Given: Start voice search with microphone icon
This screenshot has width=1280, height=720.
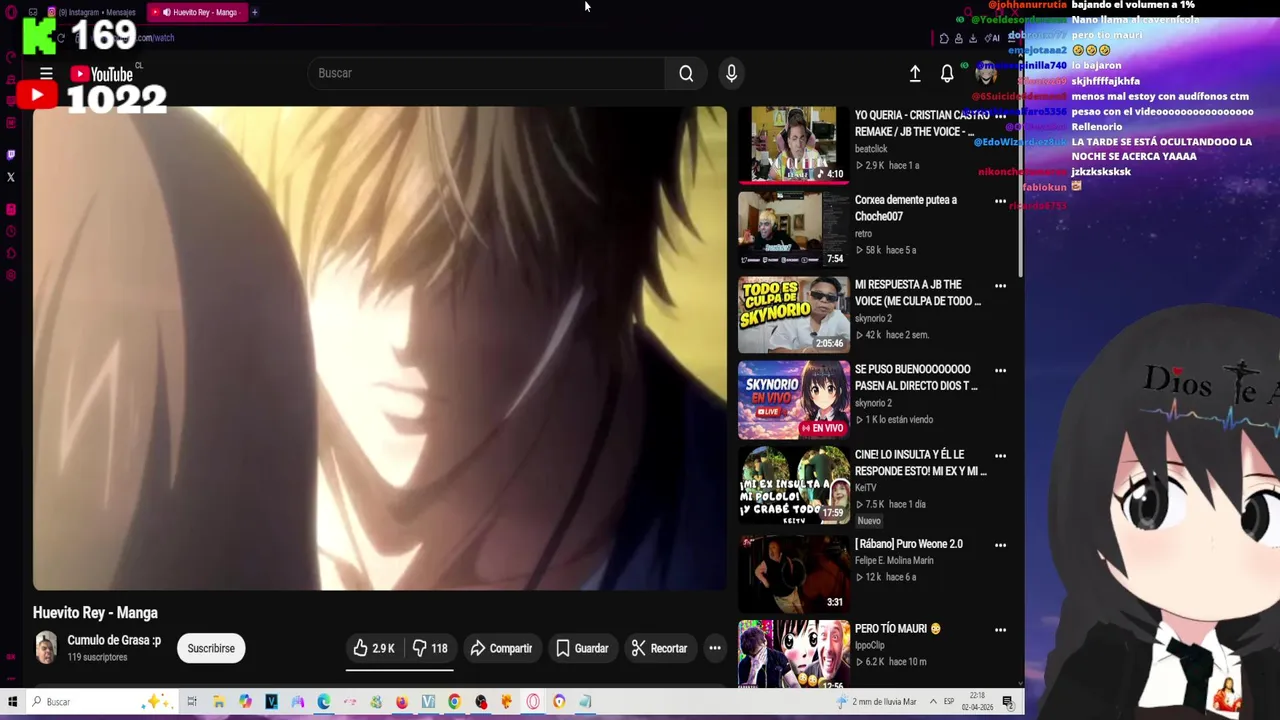Looking at the screenshot, I should pos(731,73).
